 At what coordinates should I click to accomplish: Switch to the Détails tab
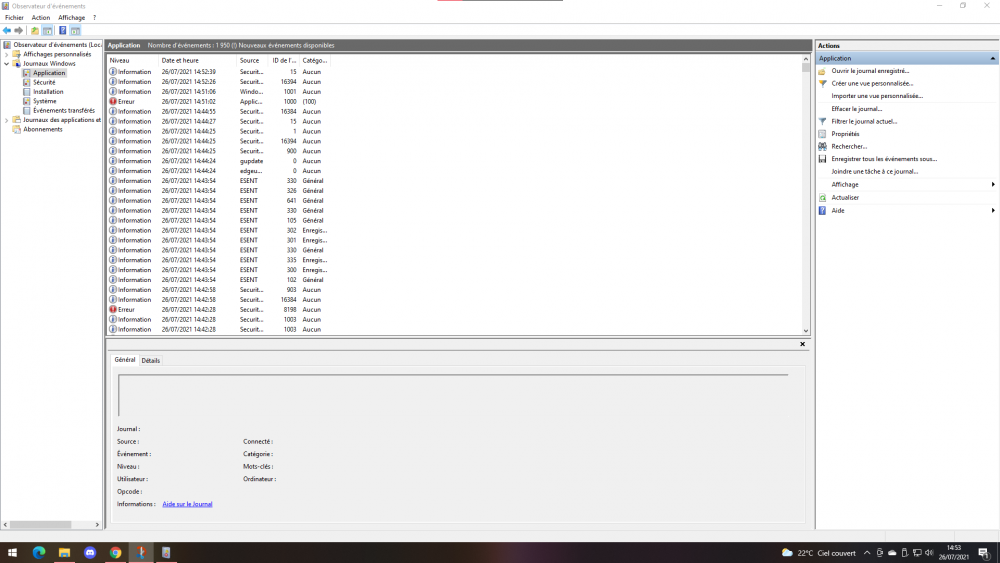point(151,360)
